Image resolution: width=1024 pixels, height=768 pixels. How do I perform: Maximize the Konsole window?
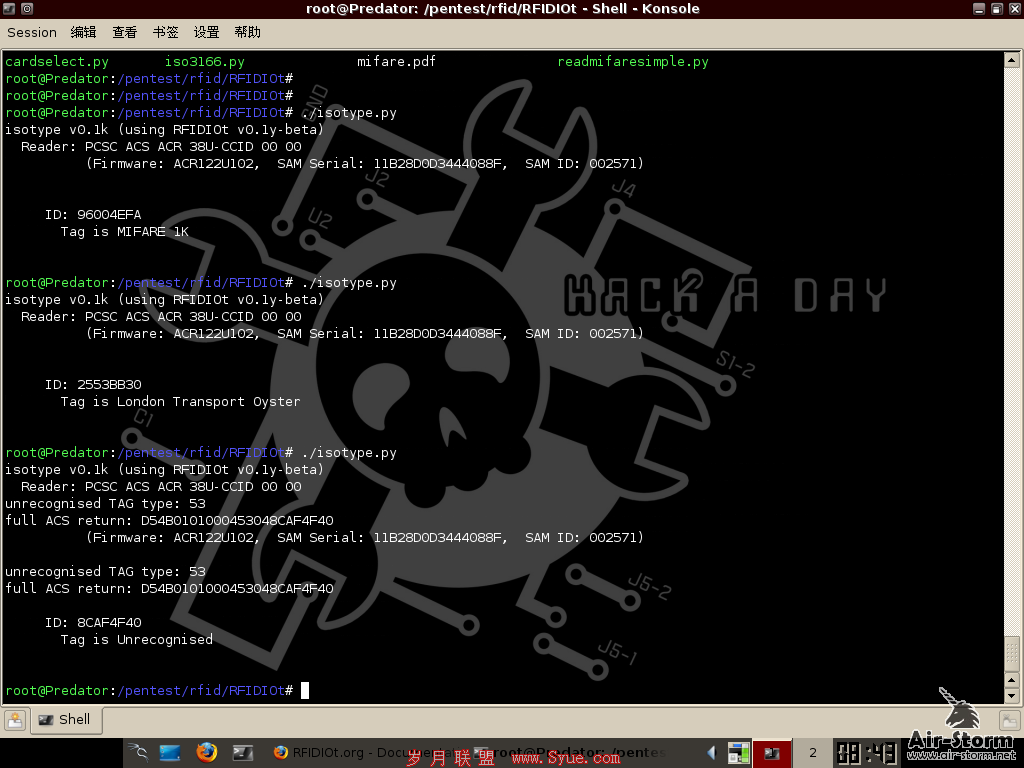click(997, 8)
